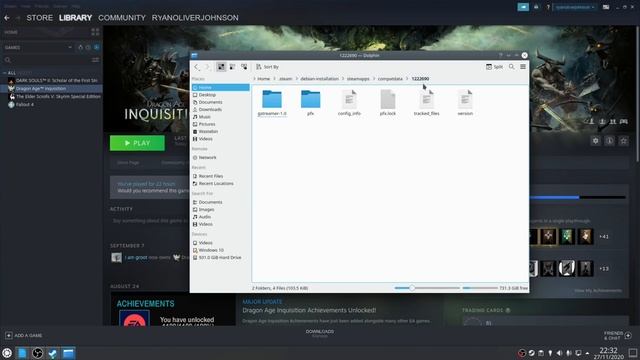This screenshot has width=640, height=360.
Task: Click the volume icon in system tray
Action: tap(560, 353)
